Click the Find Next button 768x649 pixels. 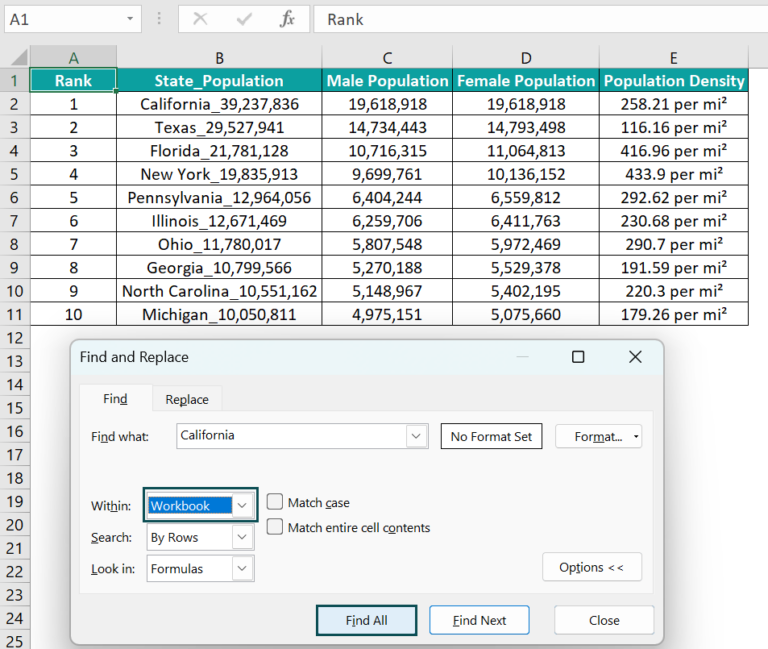(479, 620)
